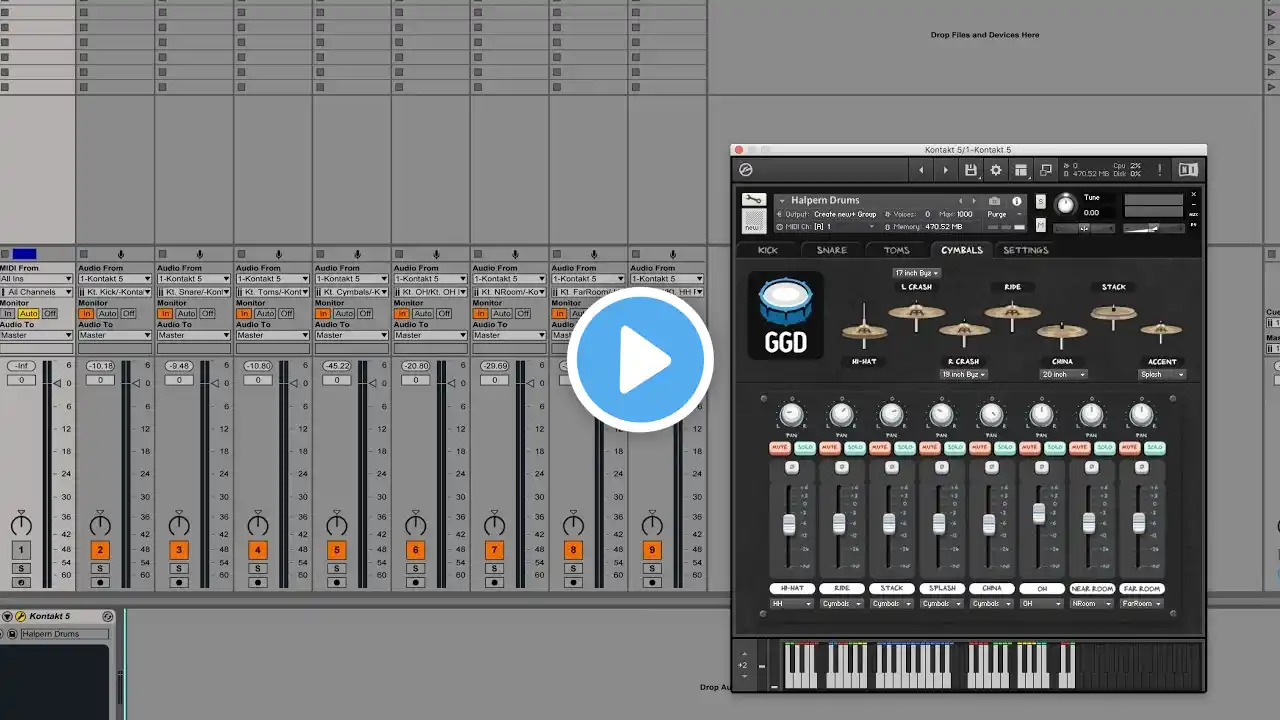This screenshot has width=1280, height=720.
Task: Click the Hi-Hat cymbal image
Action: point(863,331)
